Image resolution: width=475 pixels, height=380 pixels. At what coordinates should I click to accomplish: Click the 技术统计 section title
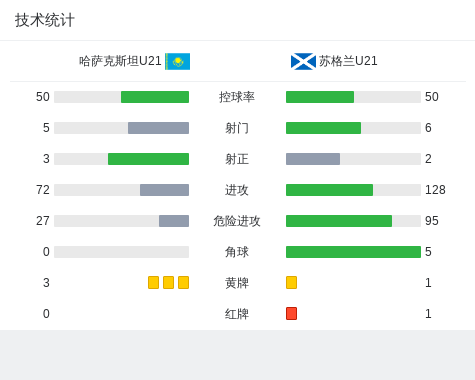(x=45, y=20)
